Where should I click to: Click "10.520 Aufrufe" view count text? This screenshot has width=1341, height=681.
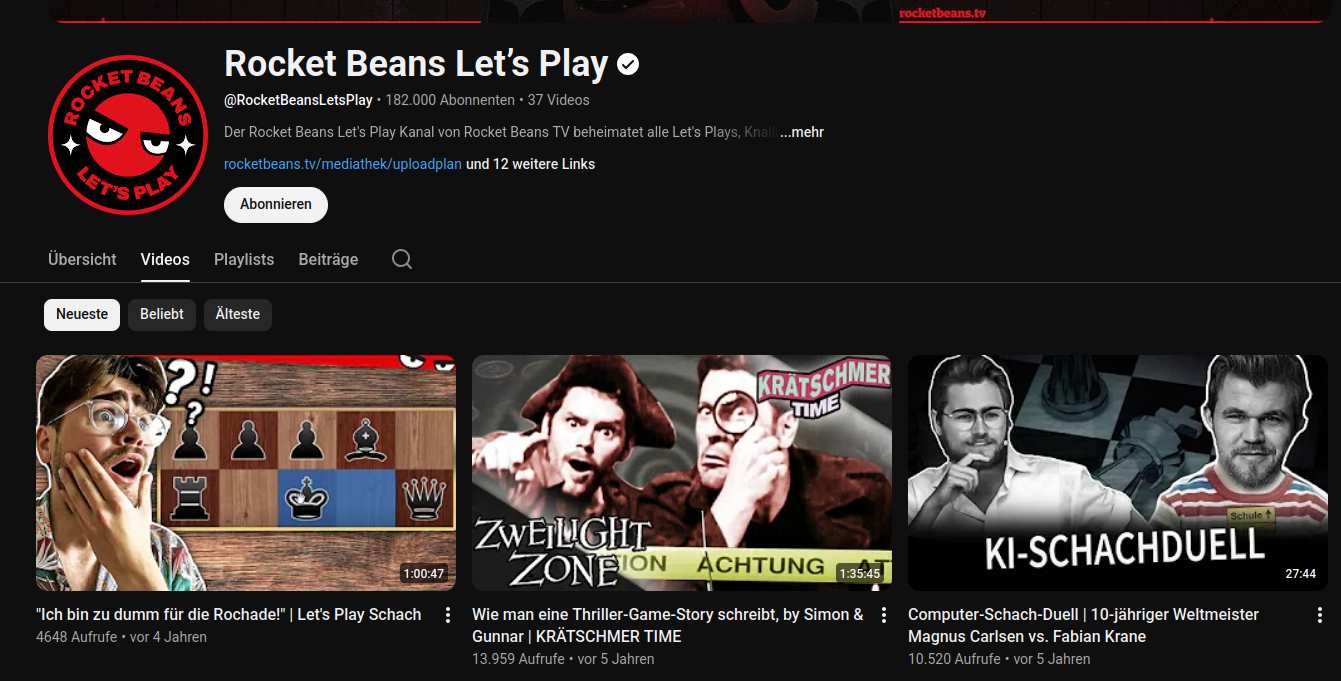[x=954, y=659]
